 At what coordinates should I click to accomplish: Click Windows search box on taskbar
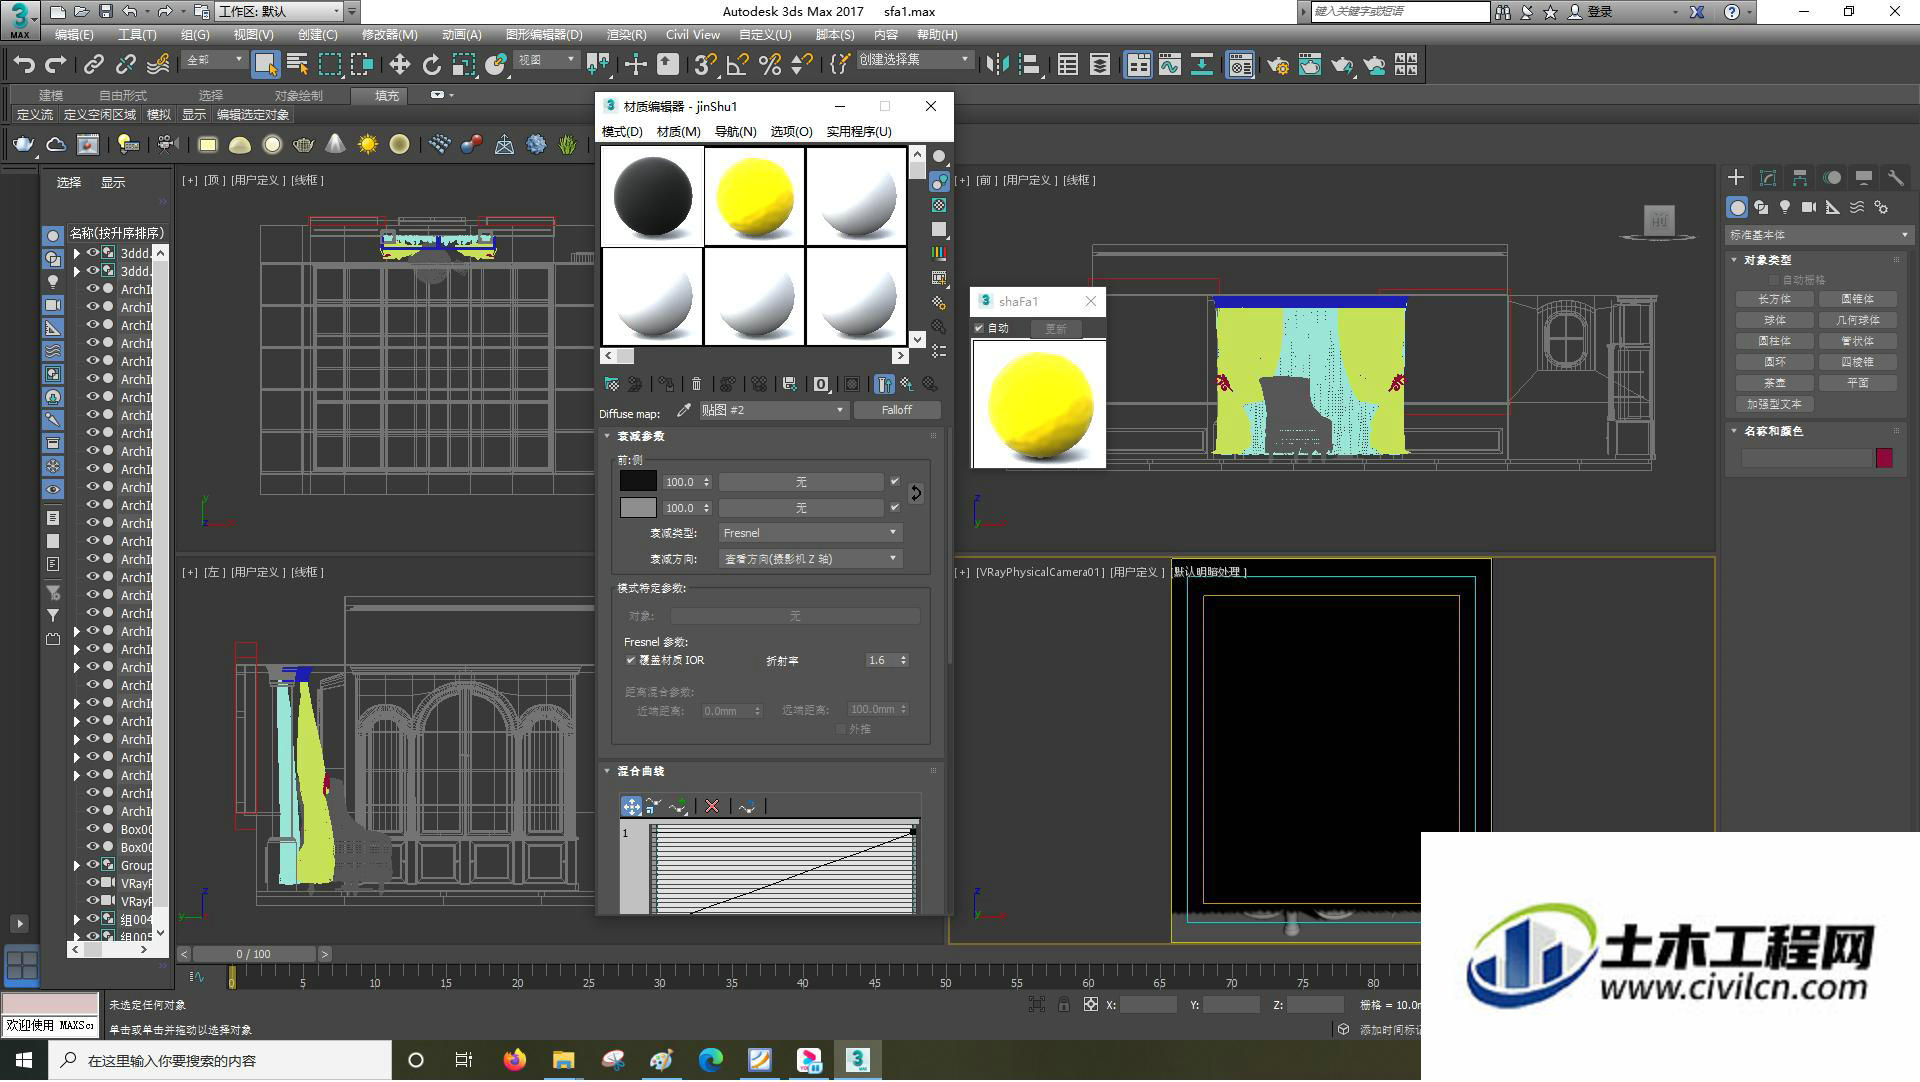(x=220, y=1060)
